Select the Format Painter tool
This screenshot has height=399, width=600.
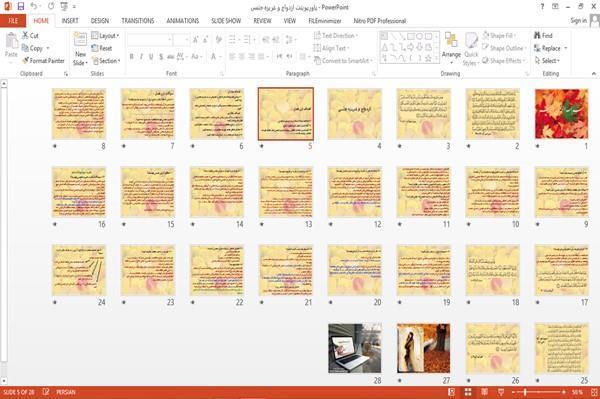(43, 60)
